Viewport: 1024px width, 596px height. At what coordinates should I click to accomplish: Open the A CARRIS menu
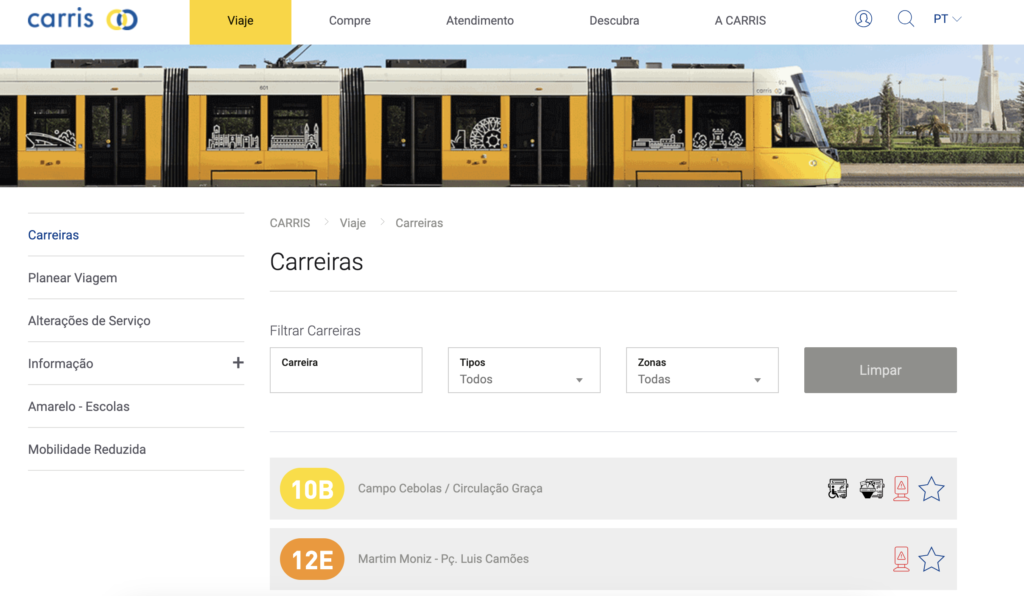click(740, 21)
